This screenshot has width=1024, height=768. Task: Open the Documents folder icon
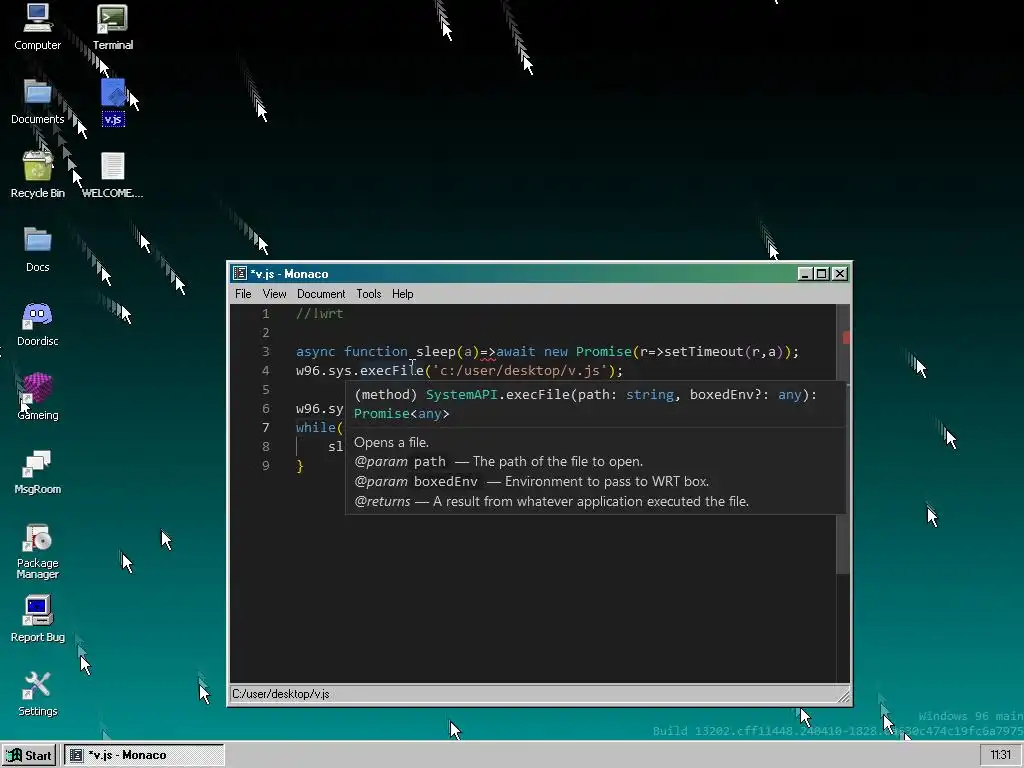tap(37, 101)
